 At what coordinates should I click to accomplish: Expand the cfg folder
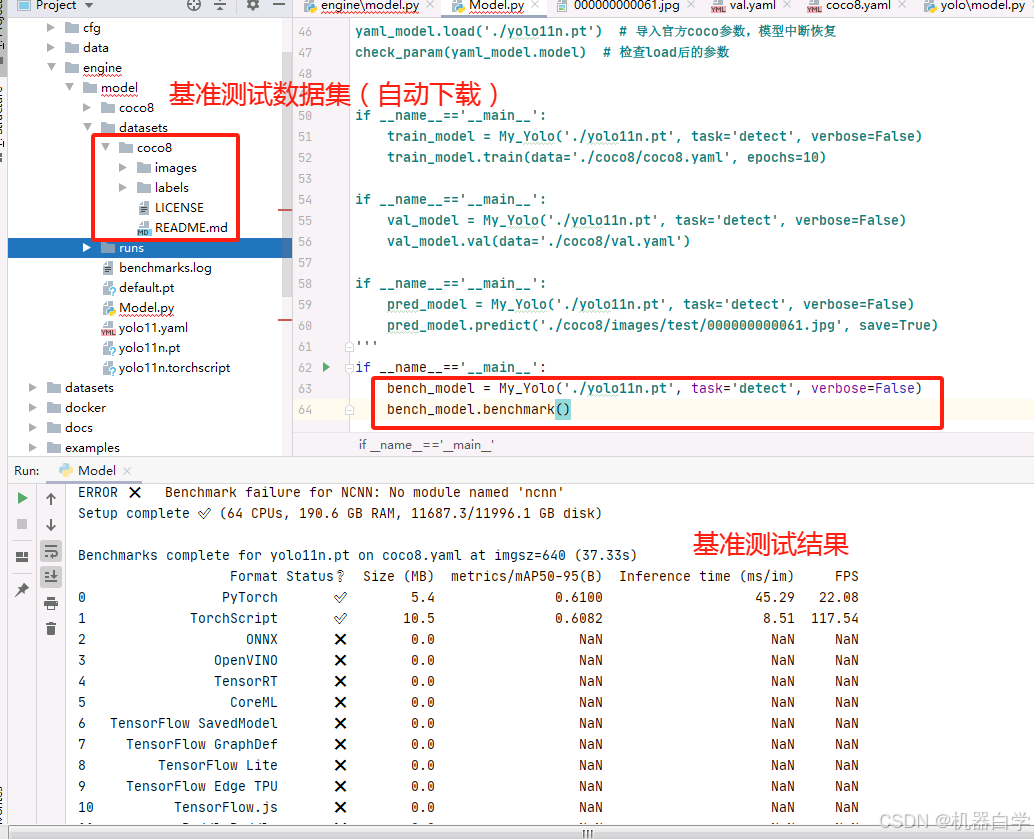pyautogui.click(x=51, y=28)
